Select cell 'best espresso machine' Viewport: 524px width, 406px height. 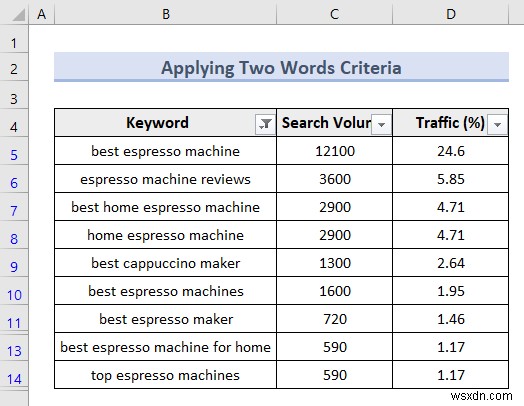(165, 151)
